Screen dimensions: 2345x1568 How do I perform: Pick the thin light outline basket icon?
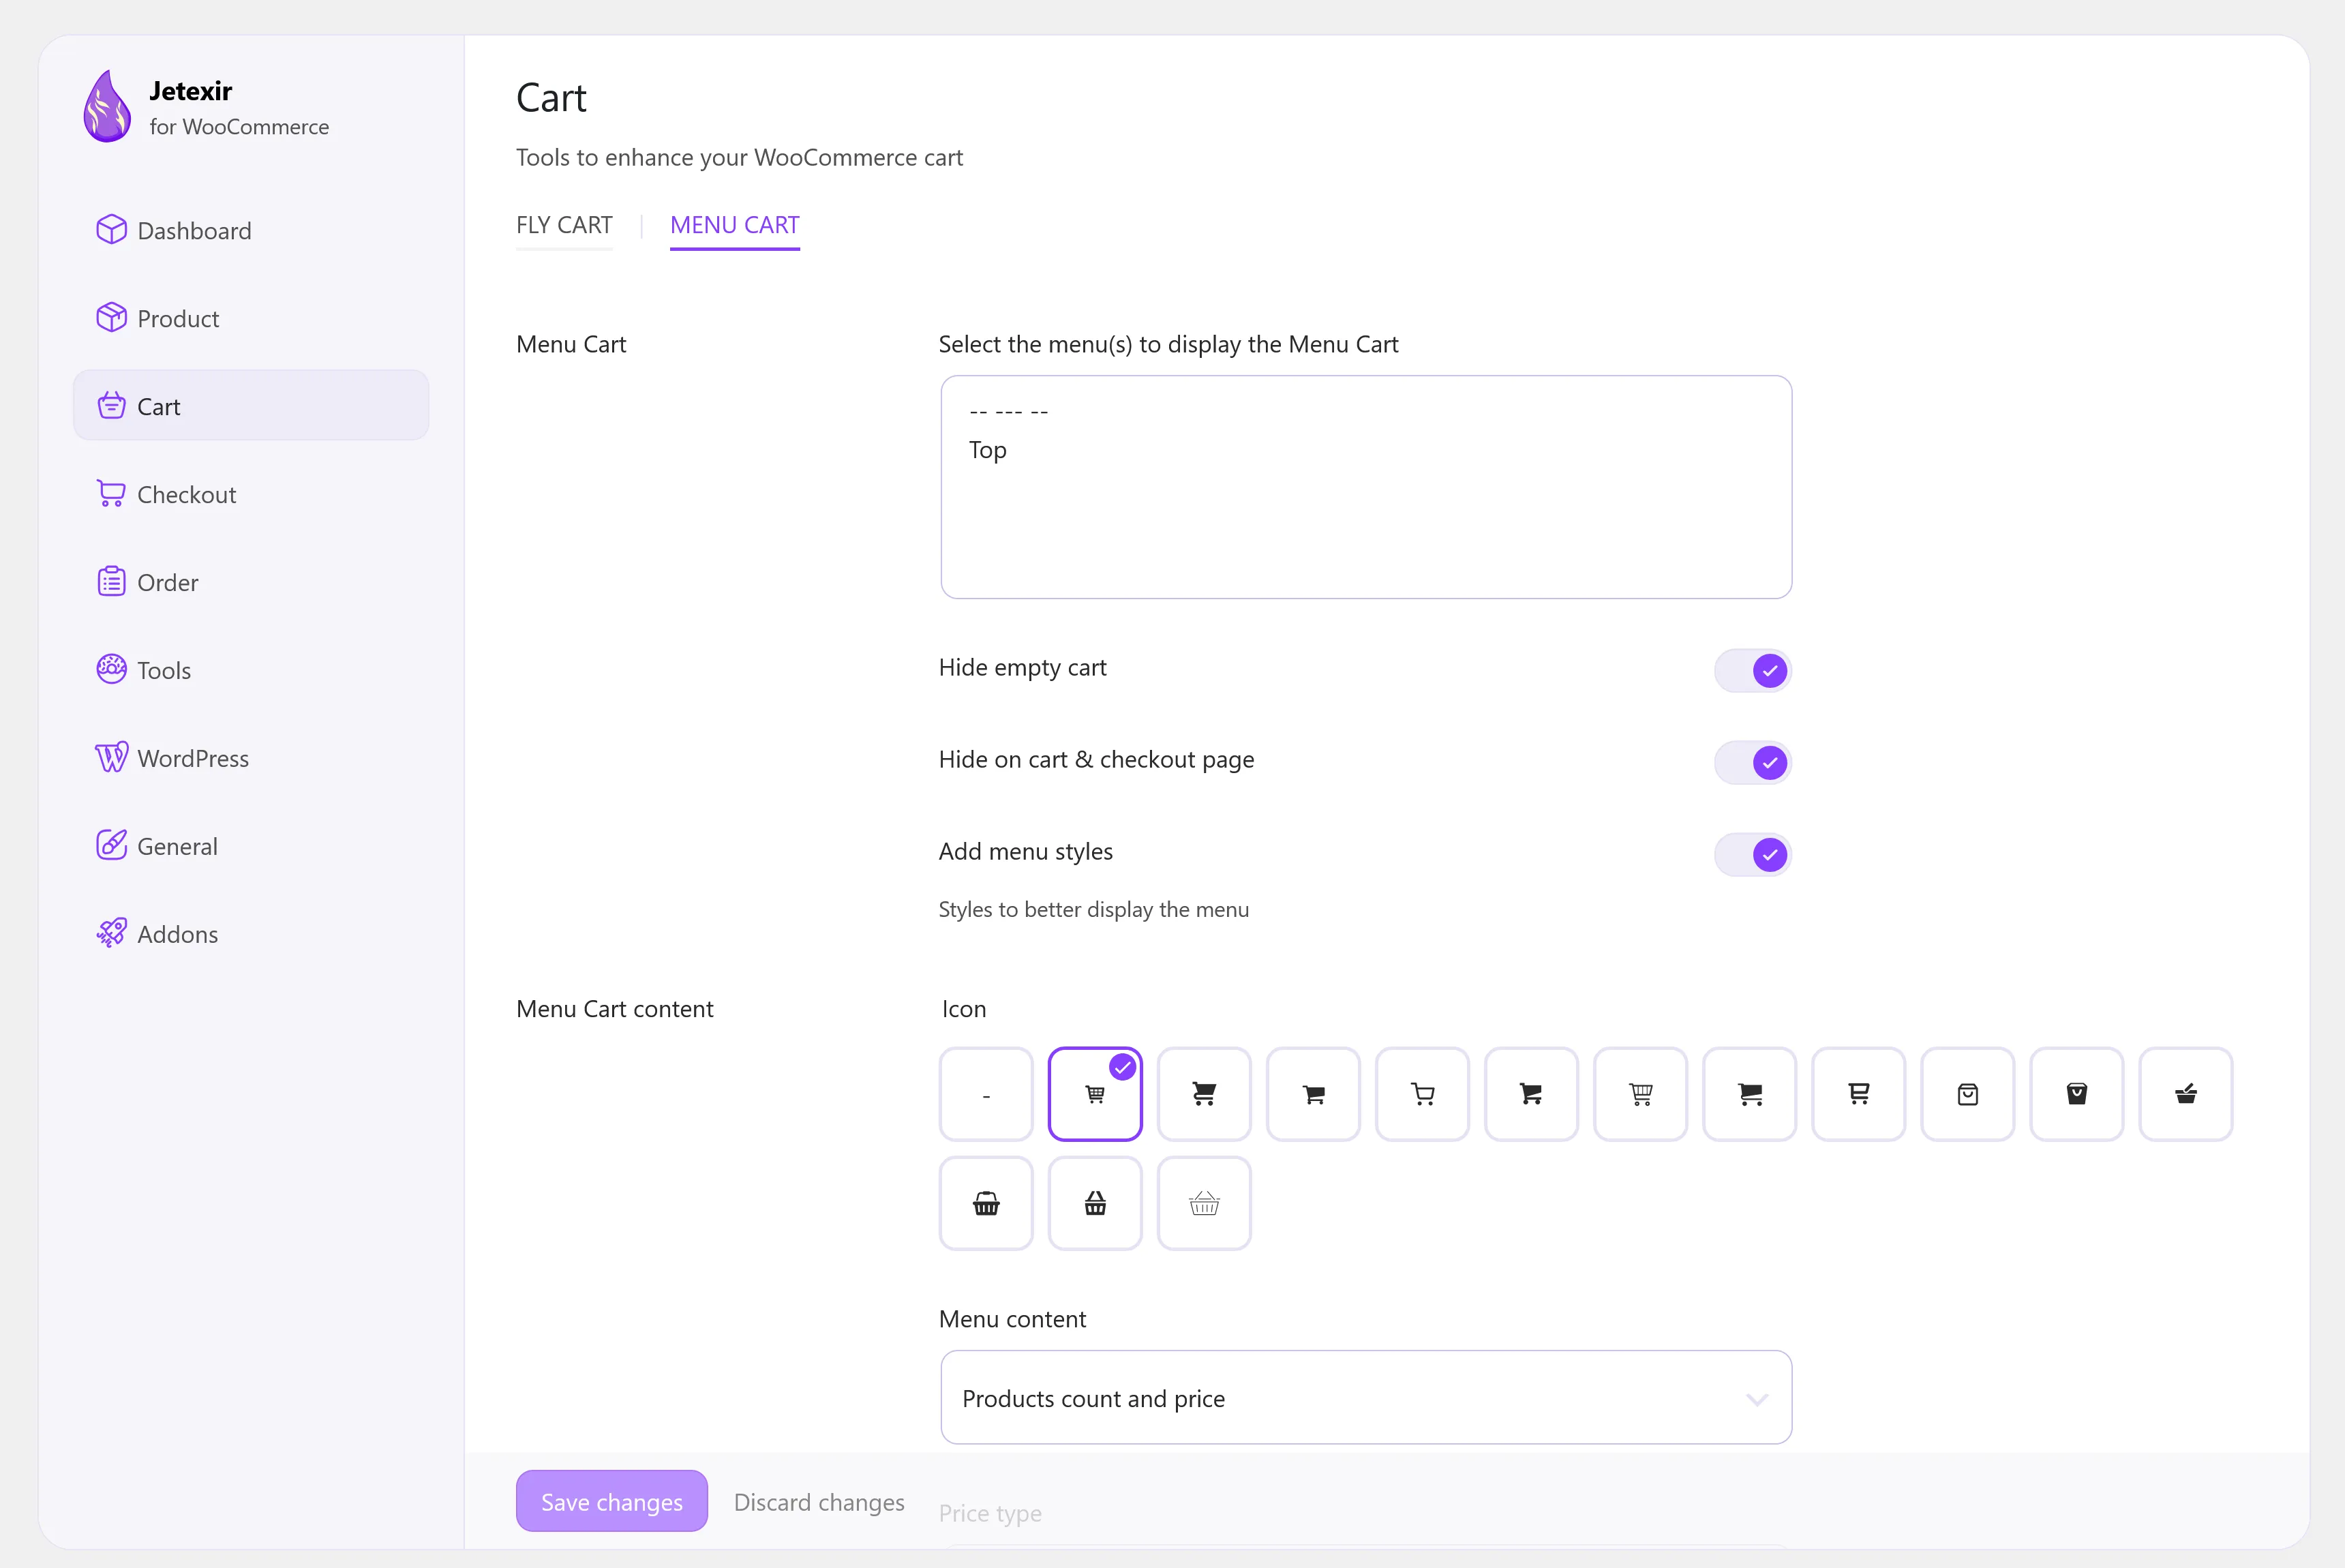coord(1204,1203)
